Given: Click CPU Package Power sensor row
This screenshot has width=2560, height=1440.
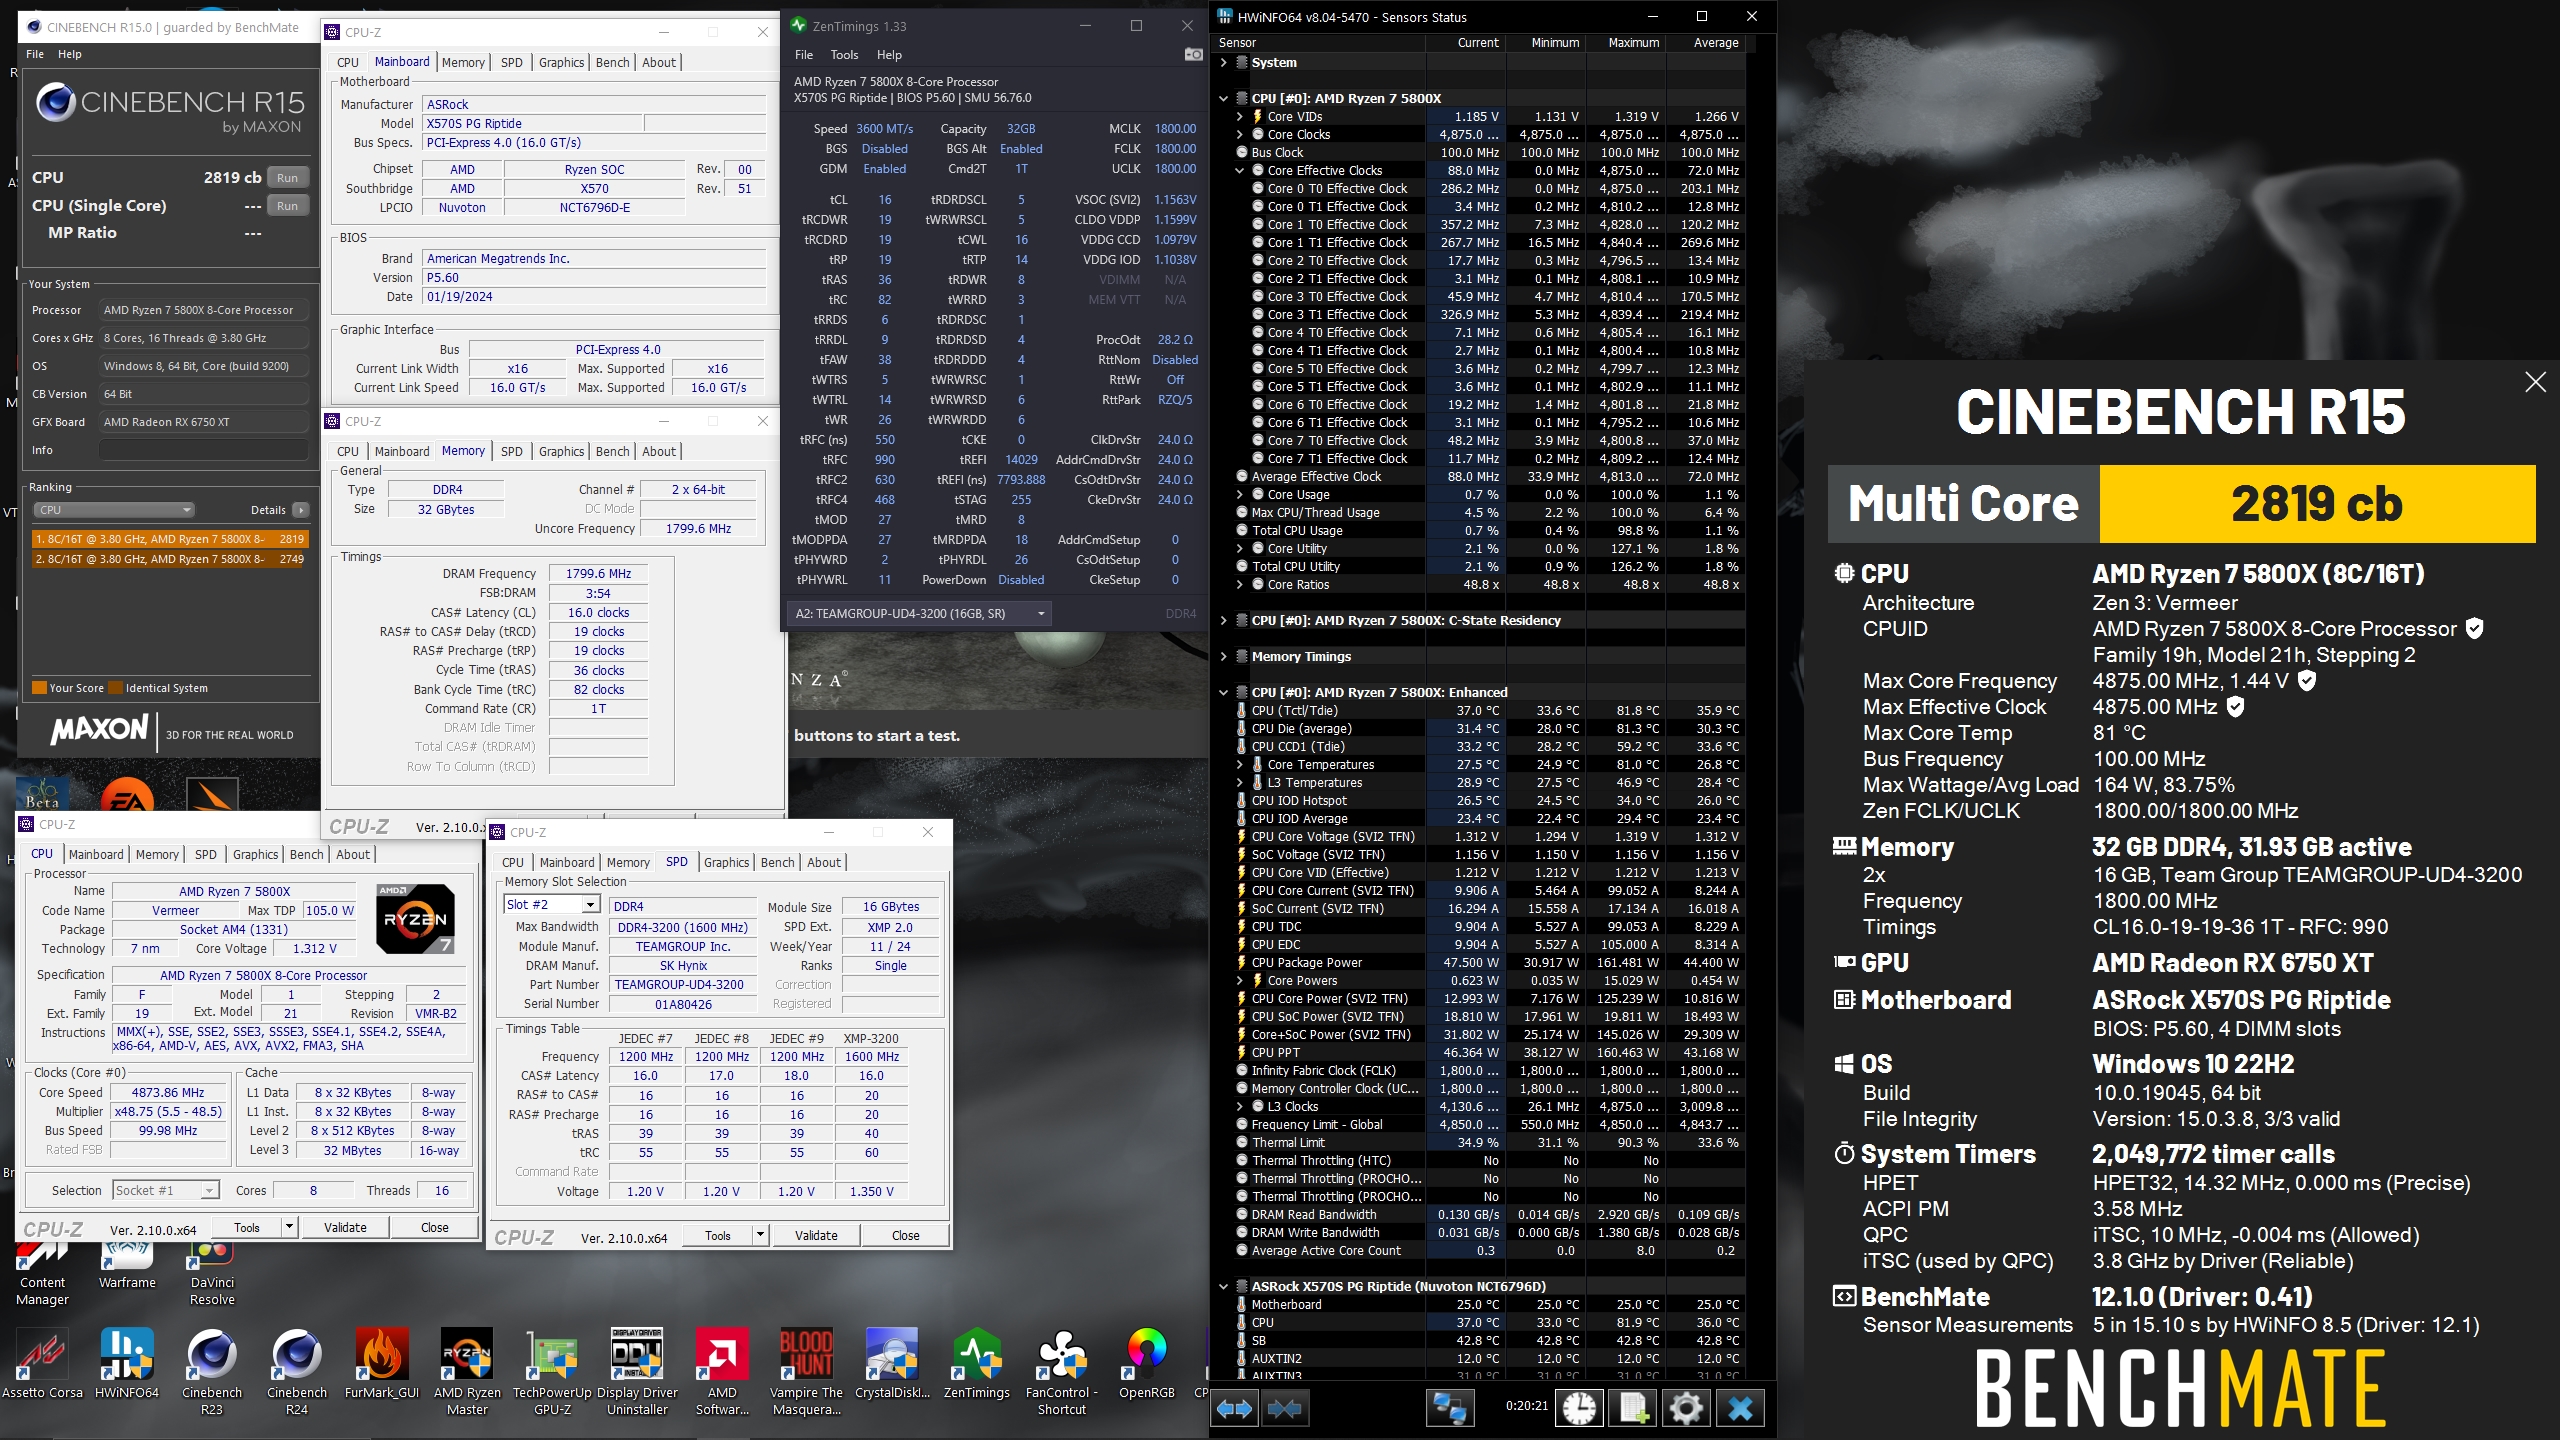Looking at the screenshot, I should pyautogui.click(x=1490, y=962).
